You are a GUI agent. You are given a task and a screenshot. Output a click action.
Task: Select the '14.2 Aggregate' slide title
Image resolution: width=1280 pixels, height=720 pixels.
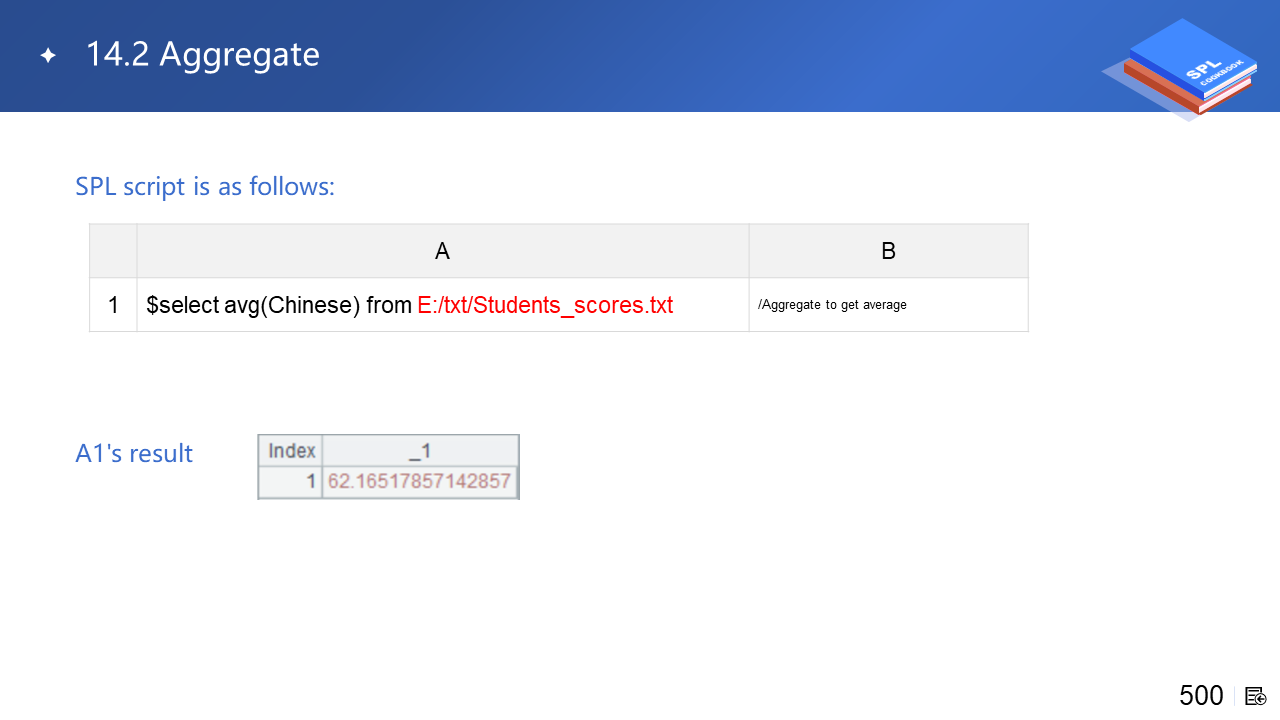(203, 55)
